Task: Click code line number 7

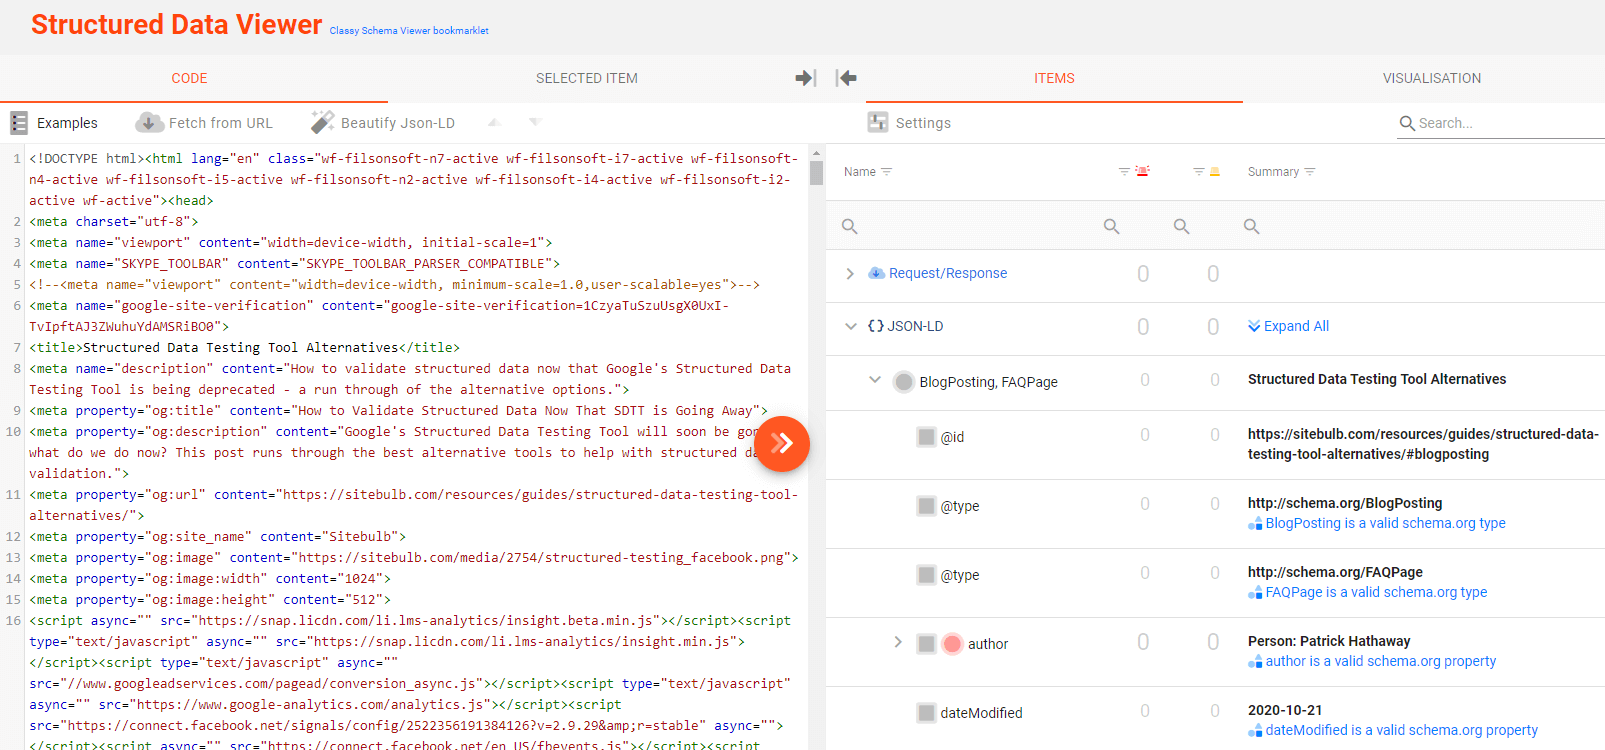Action: 17,347
